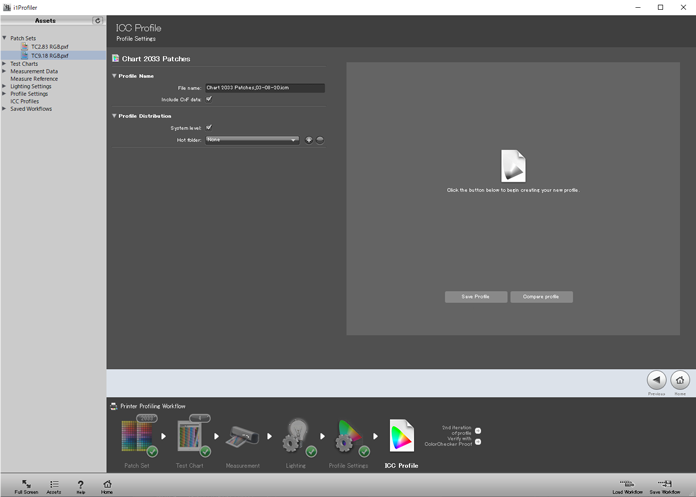Collapse the Profile Distribution section

click(x=115, y=116)
